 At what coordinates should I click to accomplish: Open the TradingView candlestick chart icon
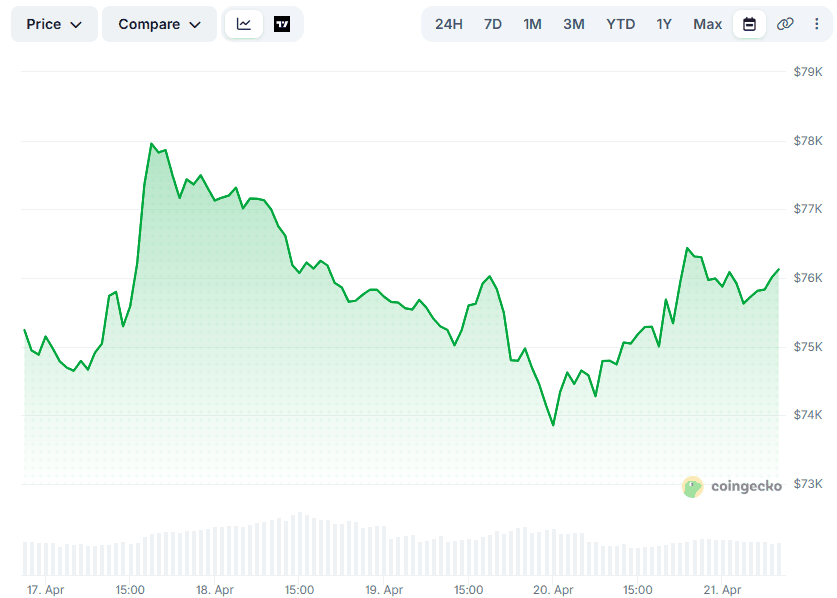tap(281, 23)
